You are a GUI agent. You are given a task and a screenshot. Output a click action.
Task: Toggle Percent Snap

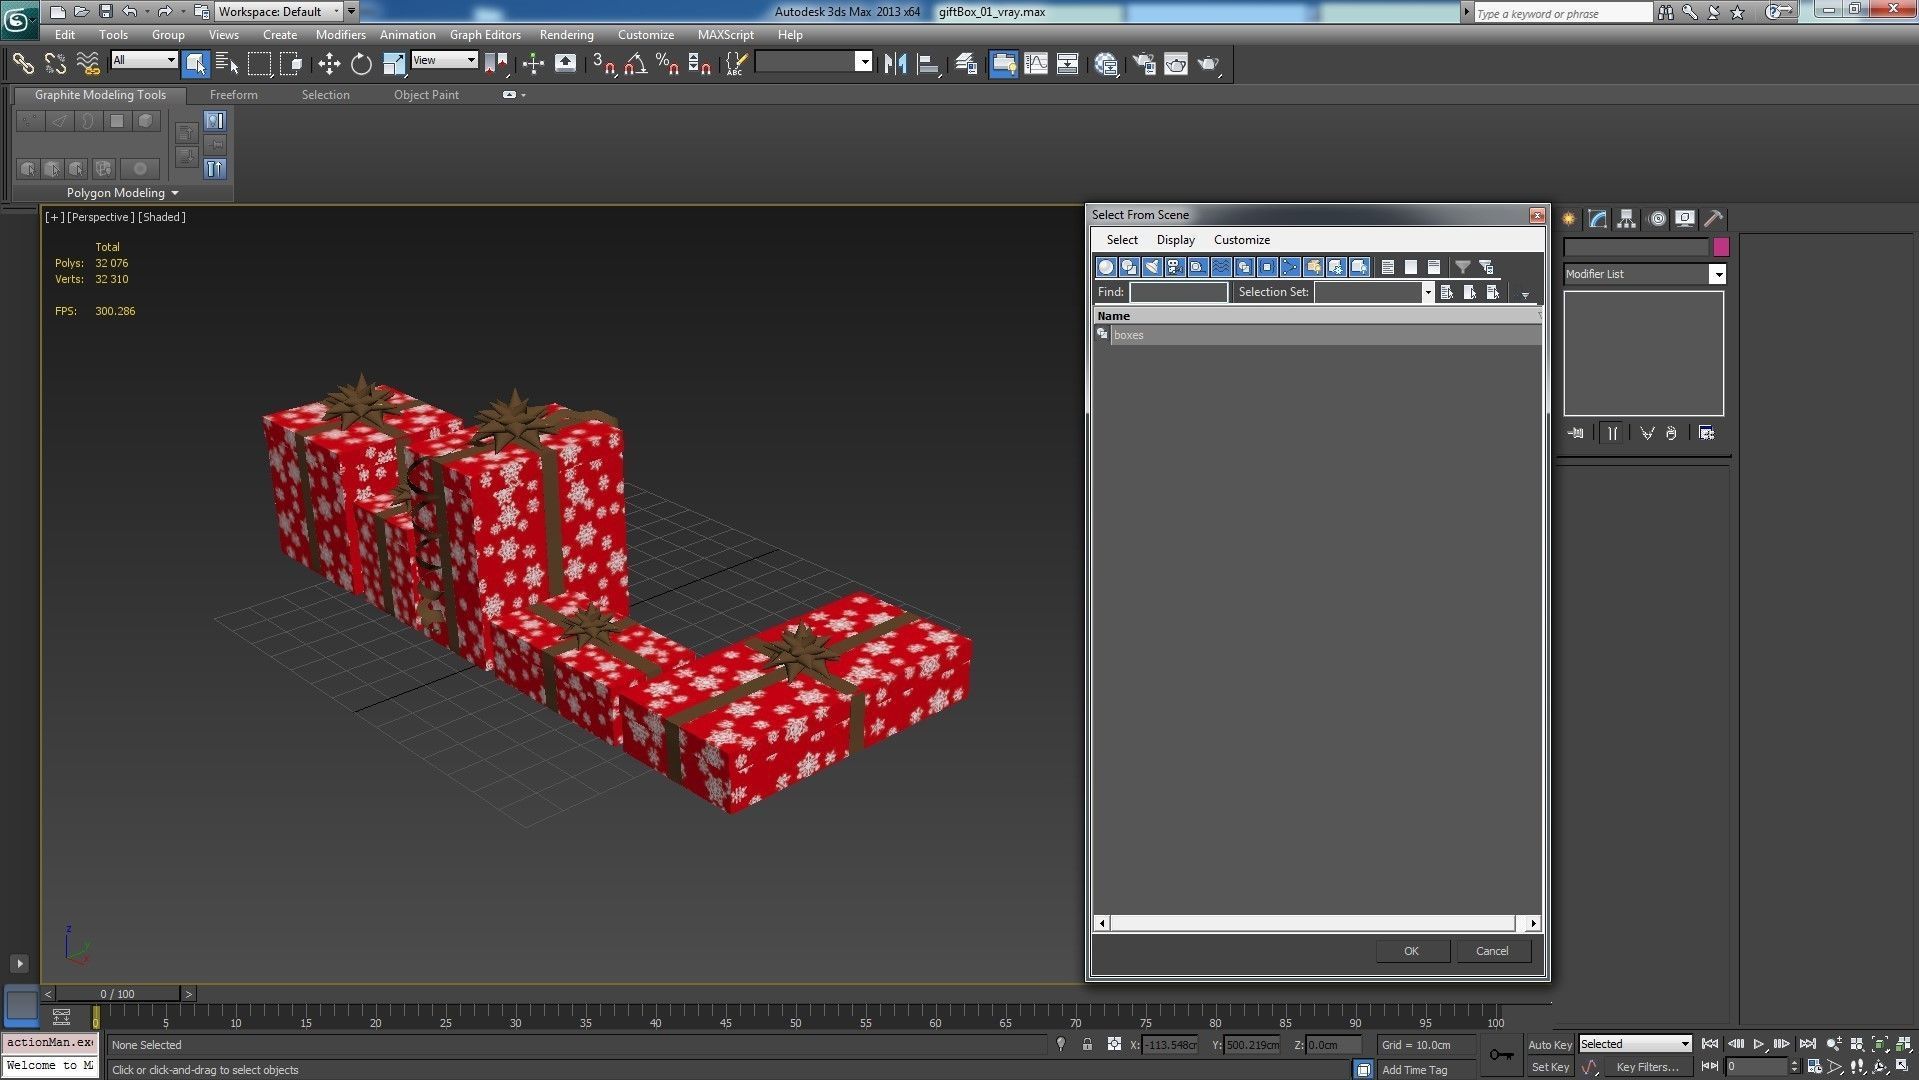[667, 64]
